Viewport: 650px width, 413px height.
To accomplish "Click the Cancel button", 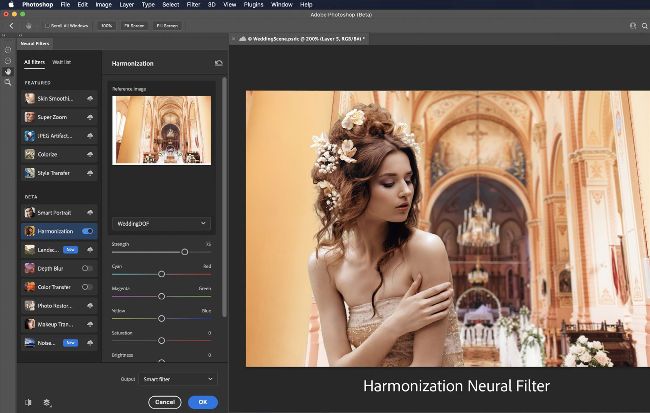I will point(164,402).
